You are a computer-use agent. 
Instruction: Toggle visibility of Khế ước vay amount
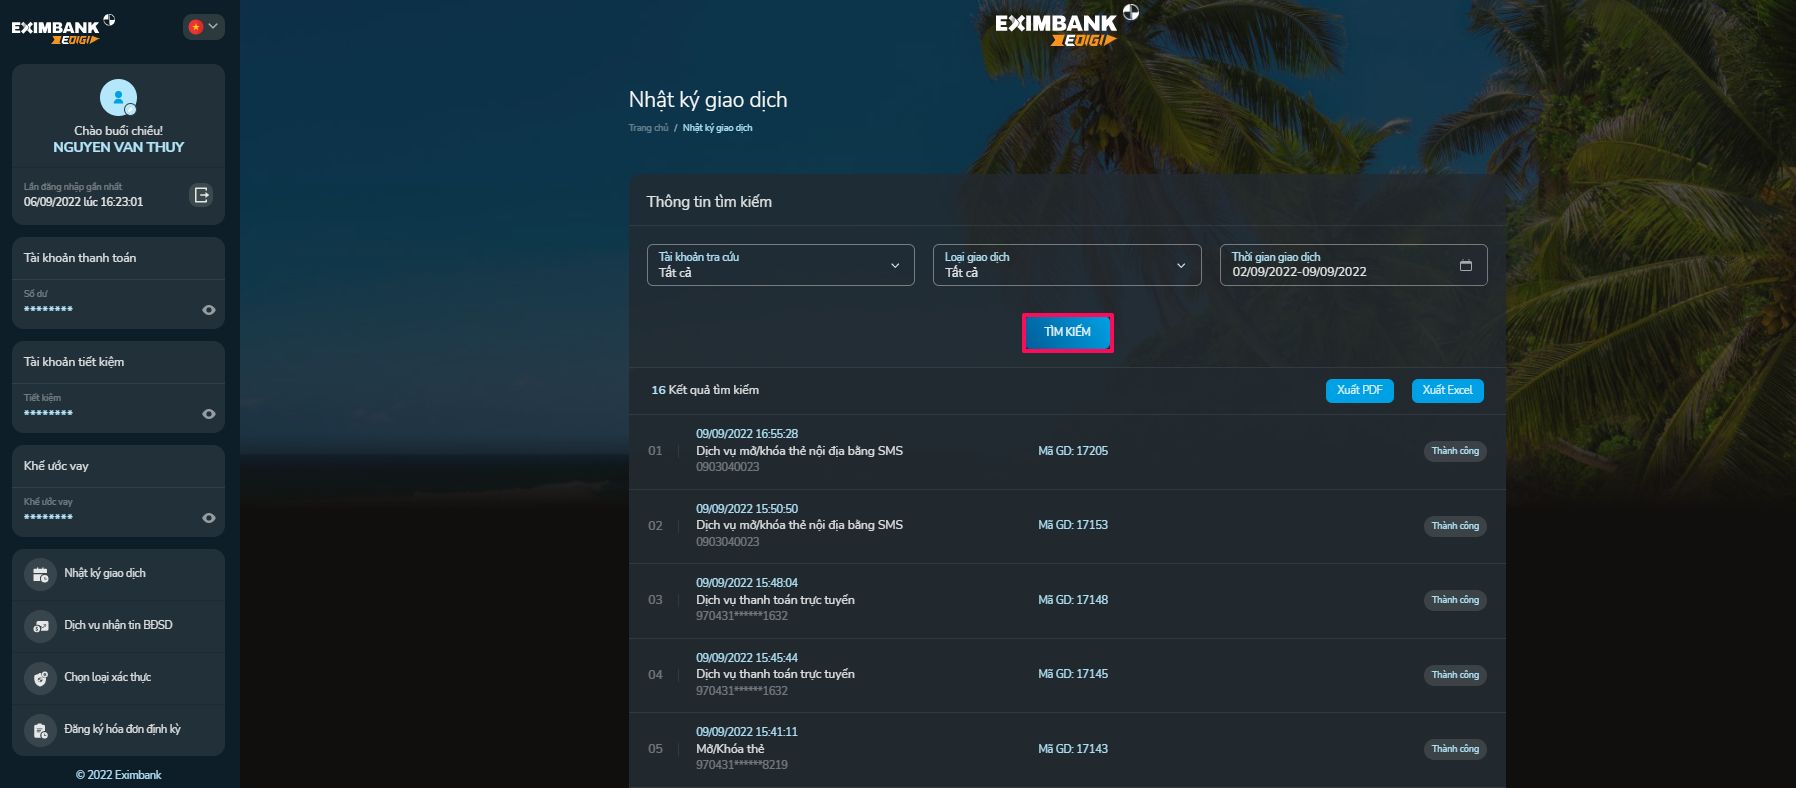click(208, 518)
